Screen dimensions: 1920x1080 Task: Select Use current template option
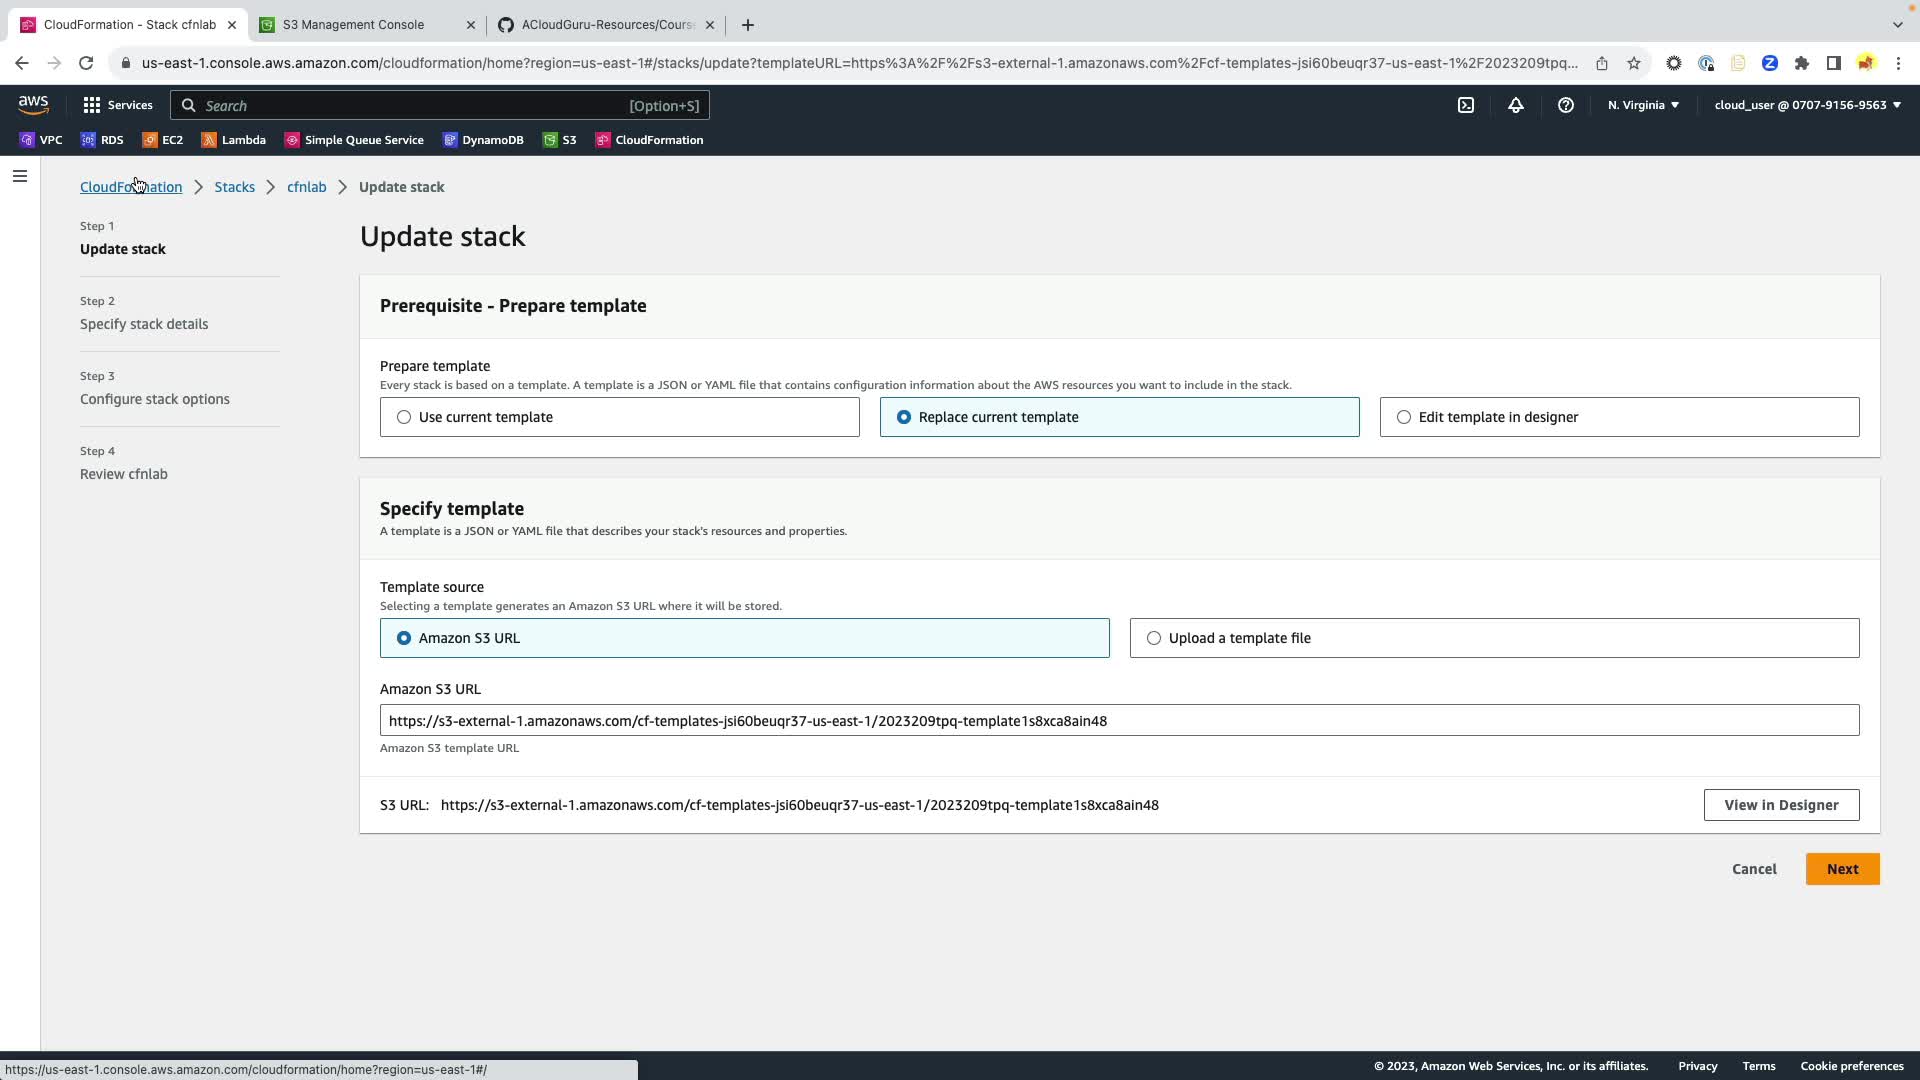(x=404, y=417)
